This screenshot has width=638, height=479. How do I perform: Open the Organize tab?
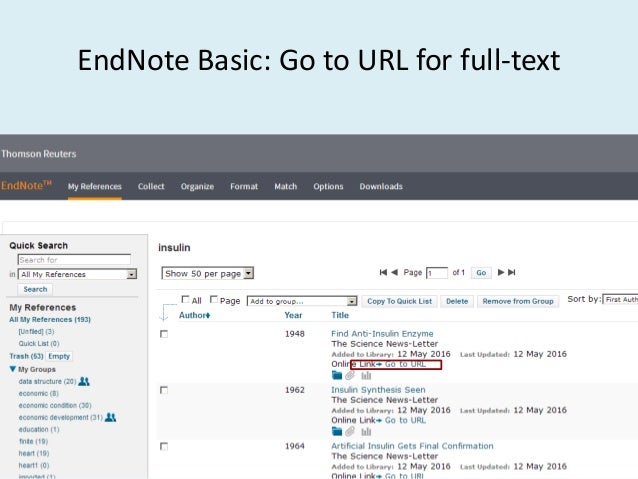click(197, 186)
